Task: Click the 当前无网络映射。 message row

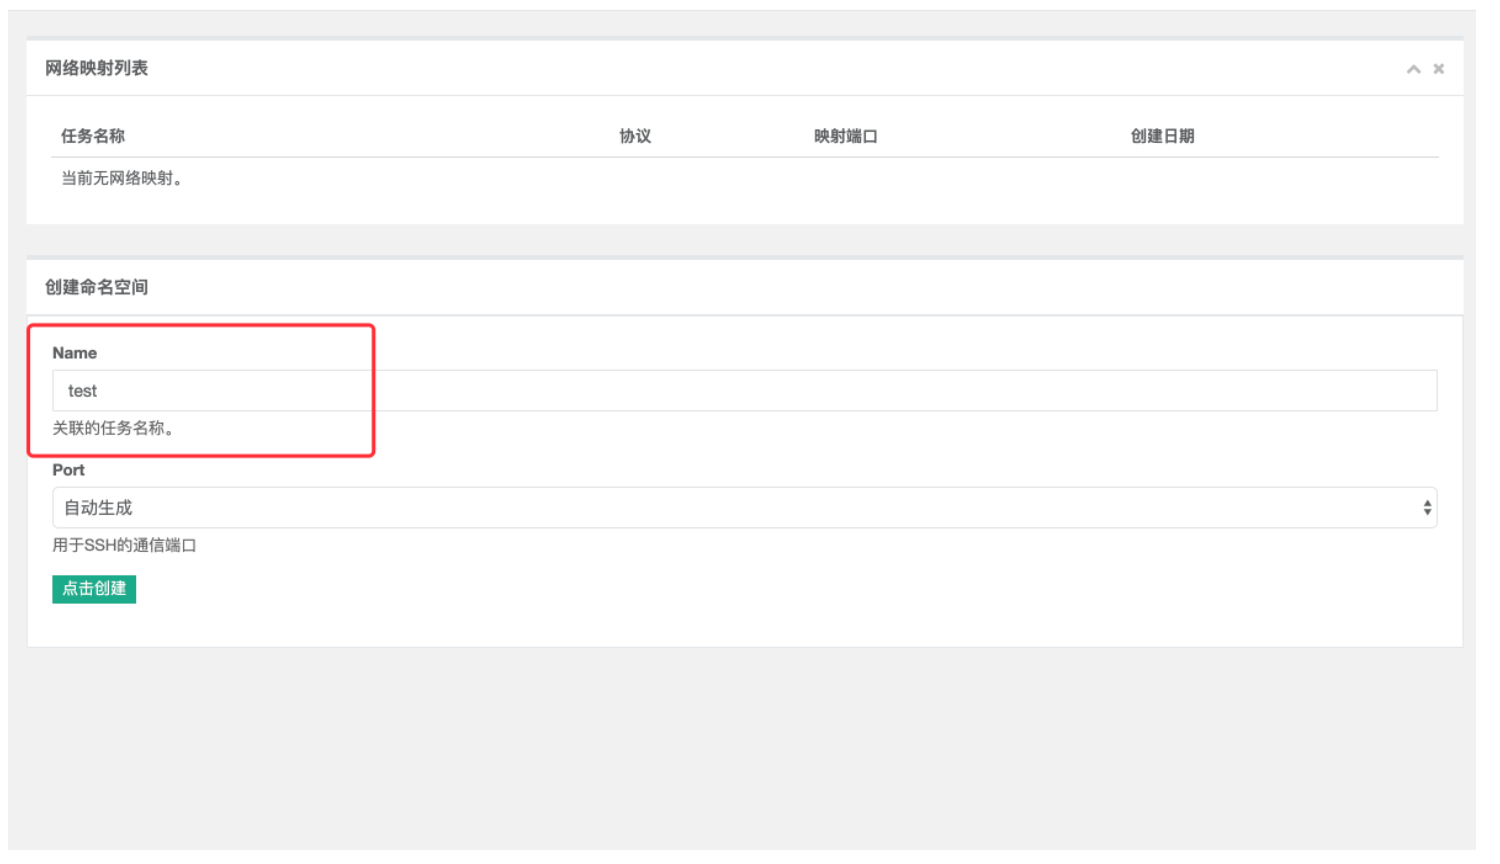Action: (744, 179)
